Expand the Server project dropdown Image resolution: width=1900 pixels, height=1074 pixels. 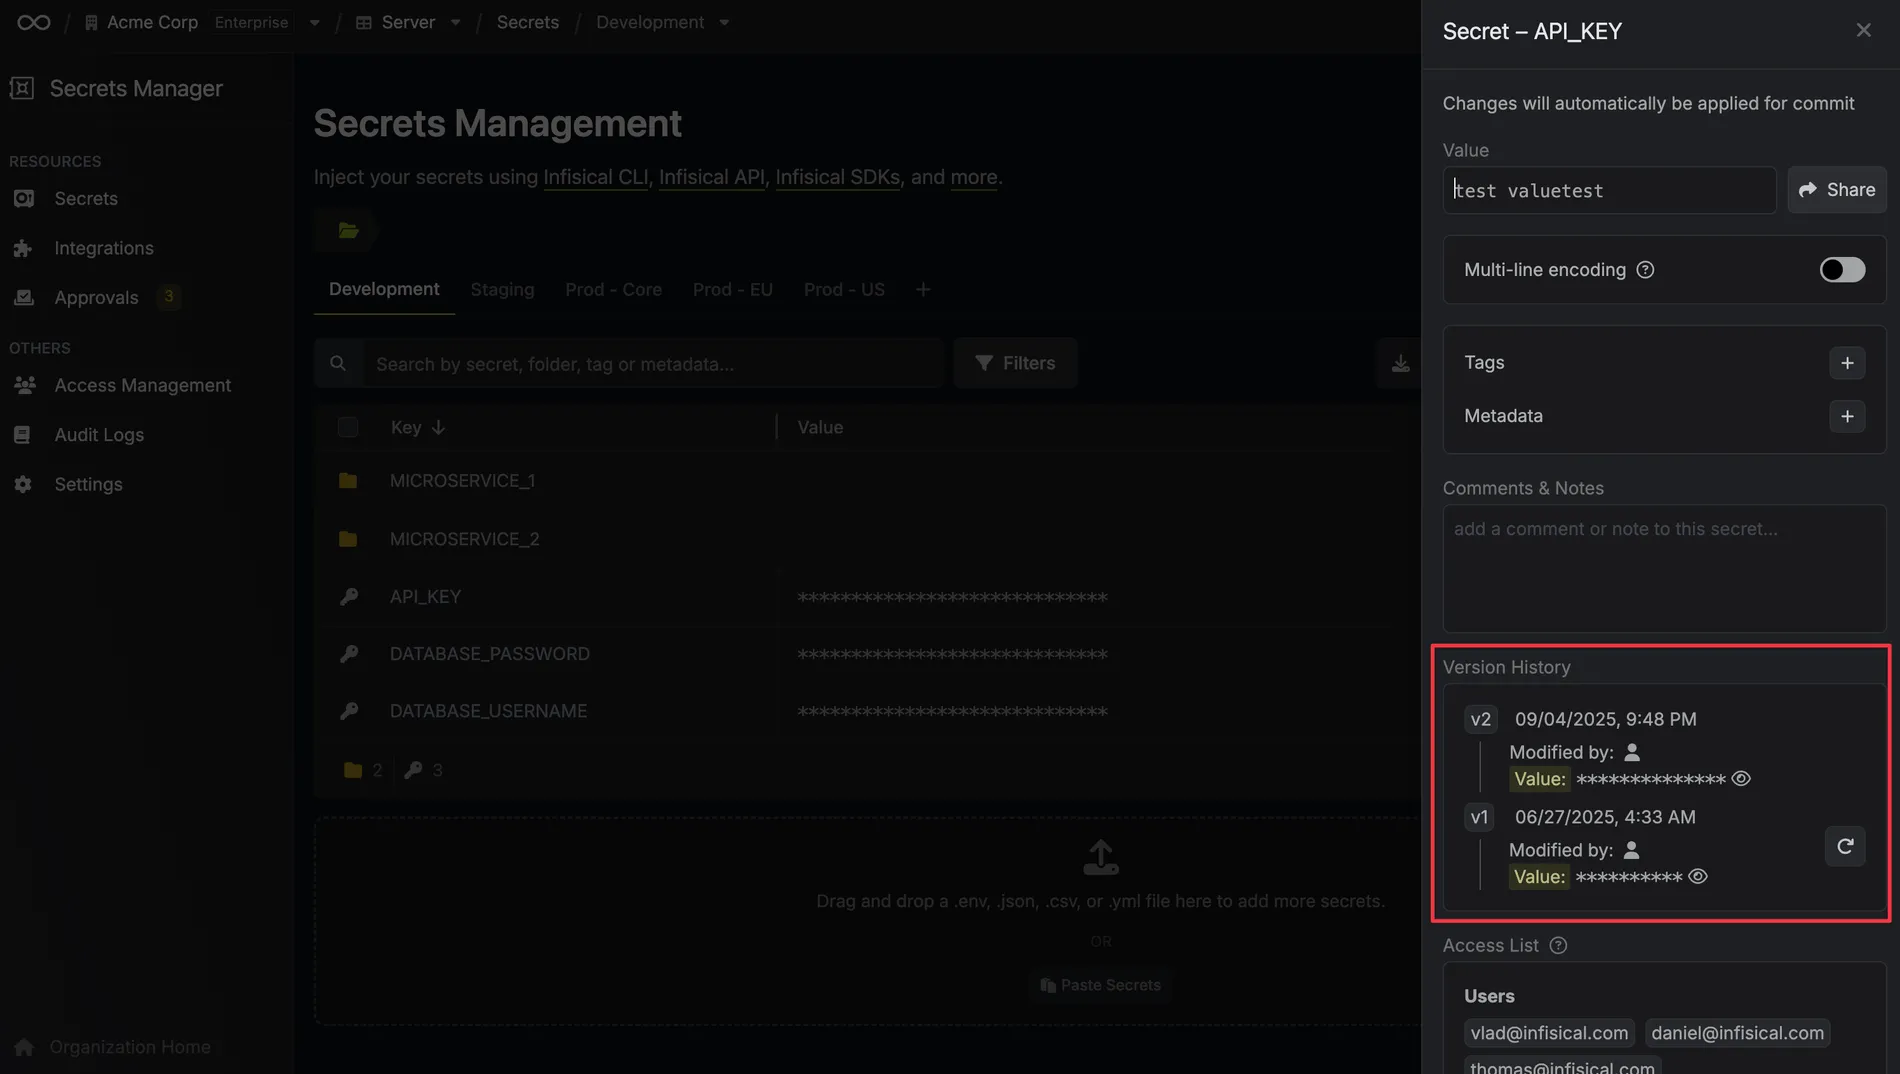[456, 22]
